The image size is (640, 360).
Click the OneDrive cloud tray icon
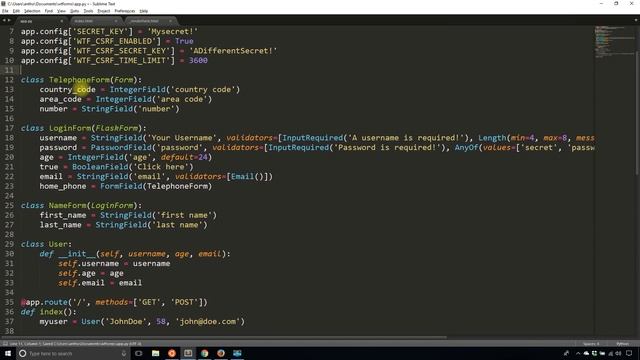point(586,353)
